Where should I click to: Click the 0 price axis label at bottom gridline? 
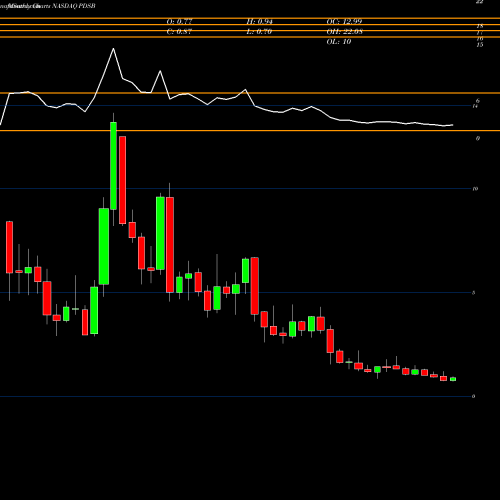(474, 396)
